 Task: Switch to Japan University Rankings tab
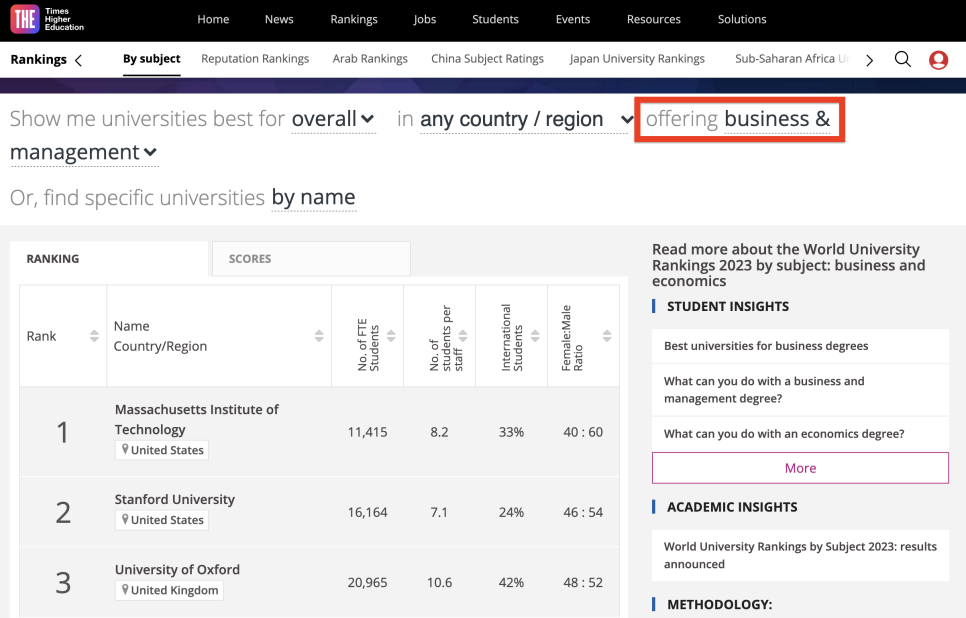(637, 59)
